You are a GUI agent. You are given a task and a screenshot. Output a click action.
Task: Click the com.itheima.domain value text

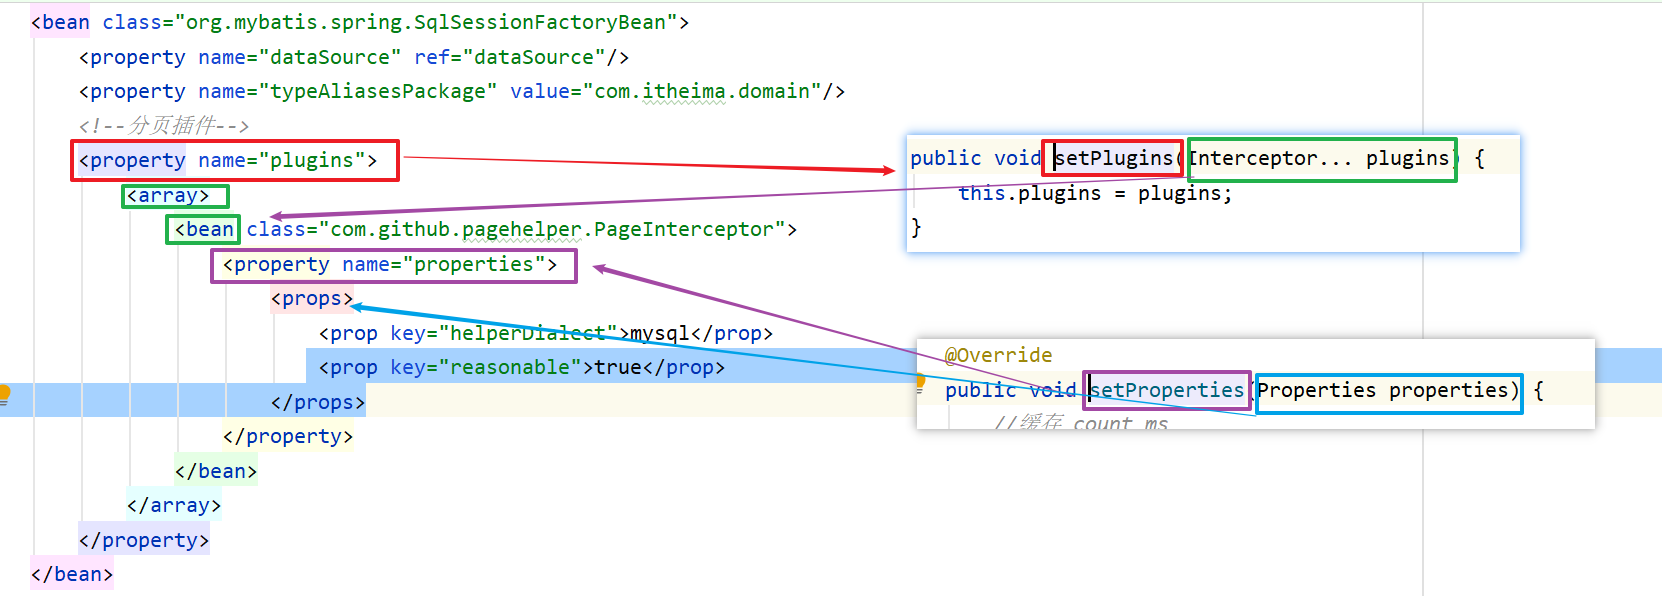(x=702, y=91)
